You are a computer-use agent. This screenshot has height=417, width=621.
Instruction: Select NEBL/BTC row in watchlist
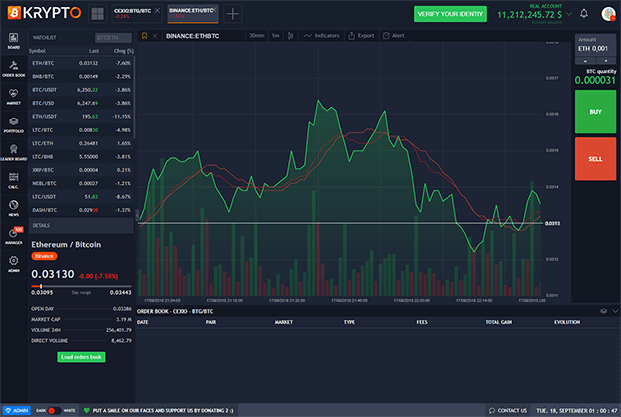[81, 183]
